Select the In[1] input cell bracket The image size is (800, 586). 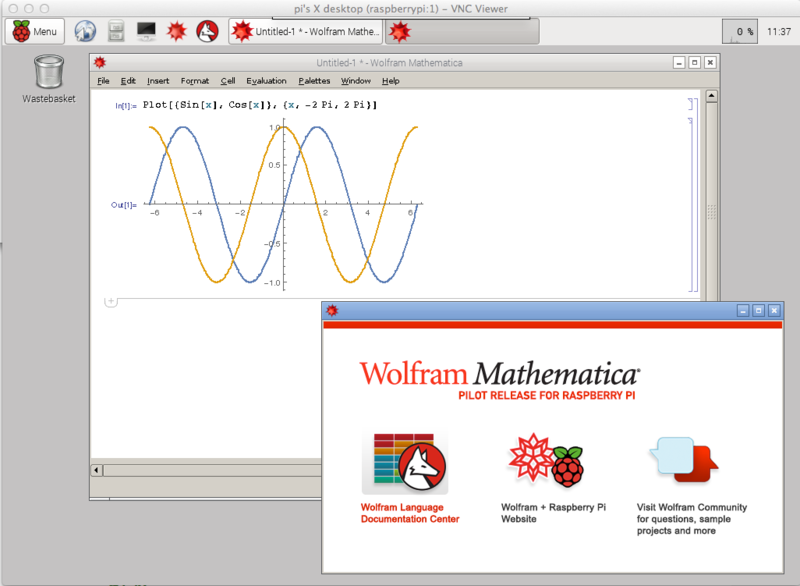pos(691,104)
